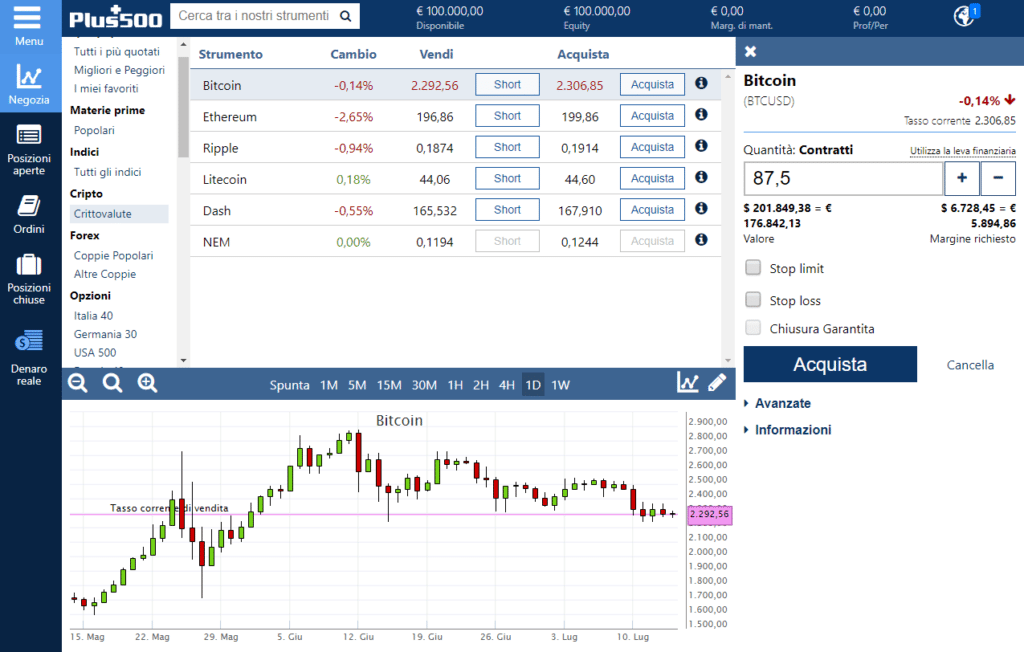Open chart indicators icon
Viewport: 1024px width, 652px height.
tap(688, 382)
